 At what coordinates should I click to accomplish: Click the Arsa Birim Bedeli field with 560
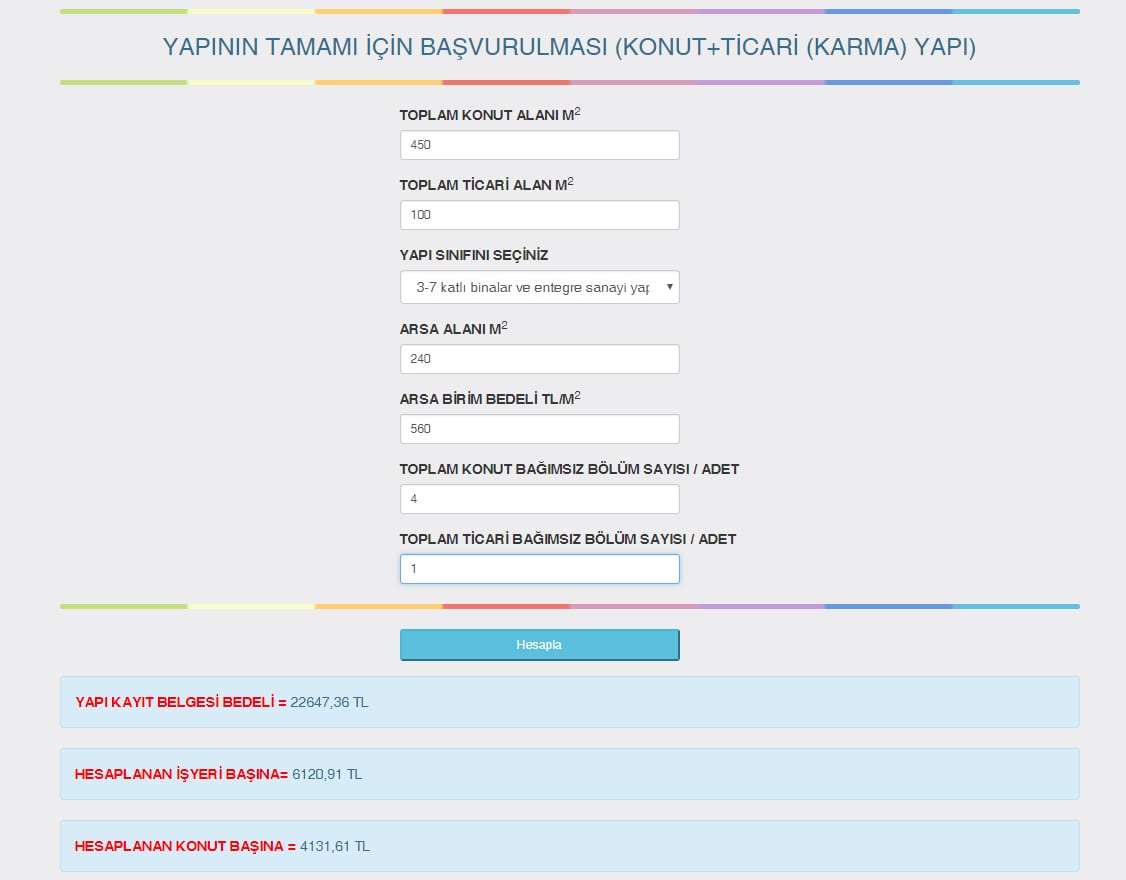point(539,429)
